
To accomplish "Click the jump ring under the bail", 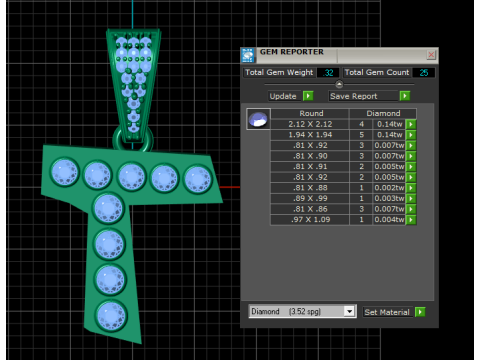I will [133, 139].
